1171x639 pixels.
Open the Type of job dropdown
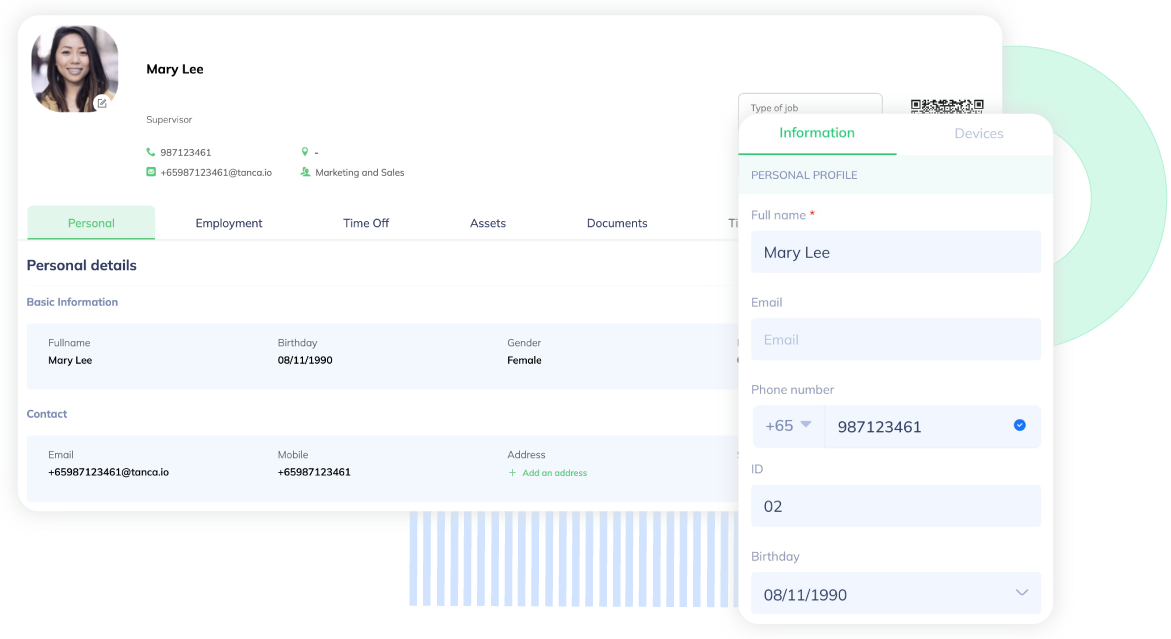[809, 105]
